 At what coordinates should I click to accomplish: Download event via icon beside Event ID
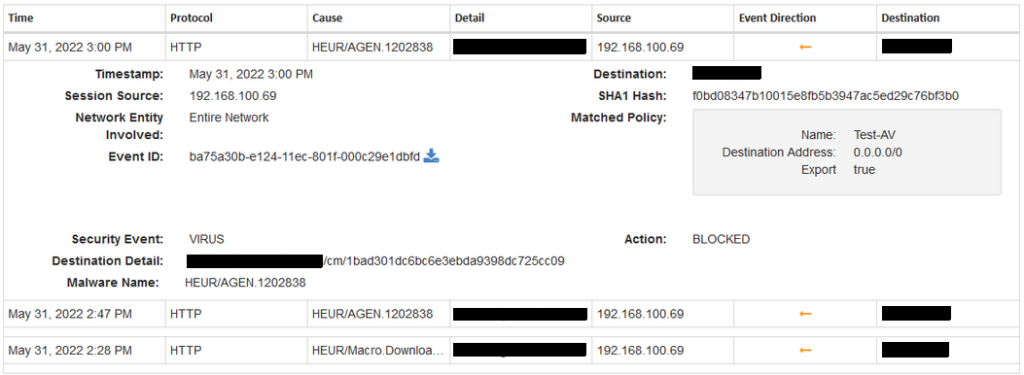(431, 156)
